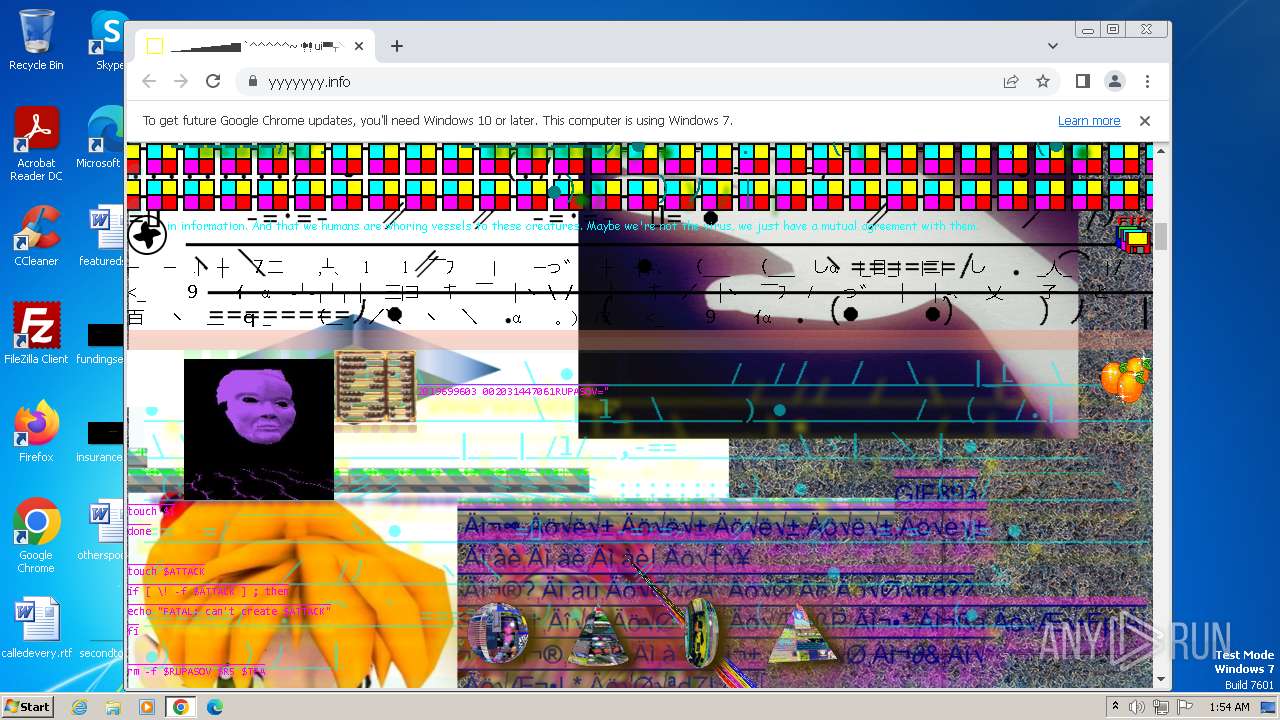Click the taskbar clock showing 1:54 AM
Image resolution: width=1280 pixels, height=720 pixels.
click(1228, 707)
